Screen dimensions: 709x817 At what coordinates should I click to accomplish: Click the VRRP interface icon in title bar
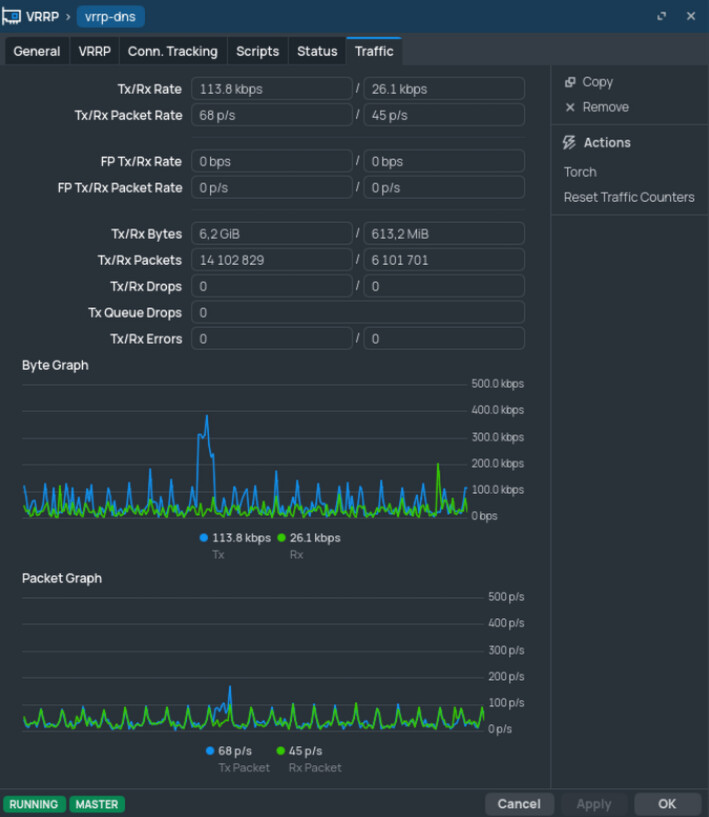pos(13,16)
